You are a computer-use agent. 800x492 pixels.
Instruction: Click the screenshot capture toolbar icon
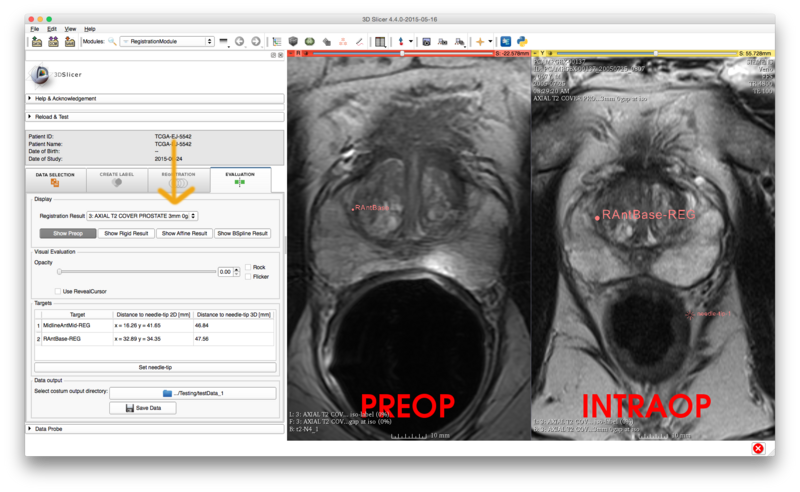(427, 42)
